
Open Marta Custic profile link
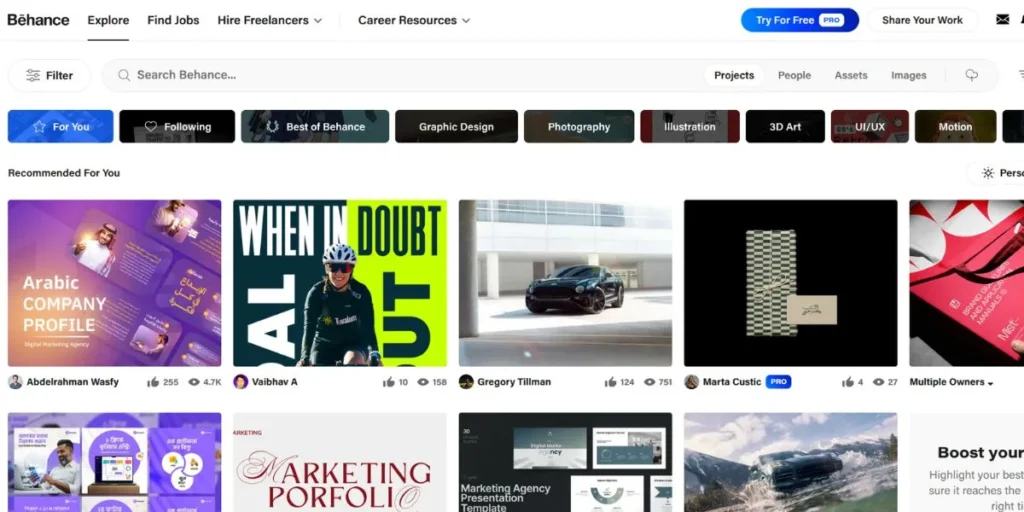pos(732,382)
